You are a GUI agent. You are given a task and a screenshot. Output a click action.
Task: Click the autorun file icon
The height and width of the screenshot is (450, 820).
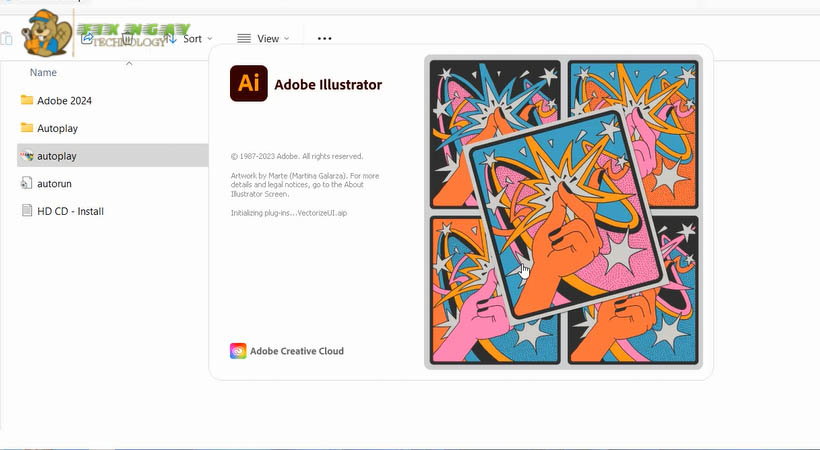coord(27,184)
